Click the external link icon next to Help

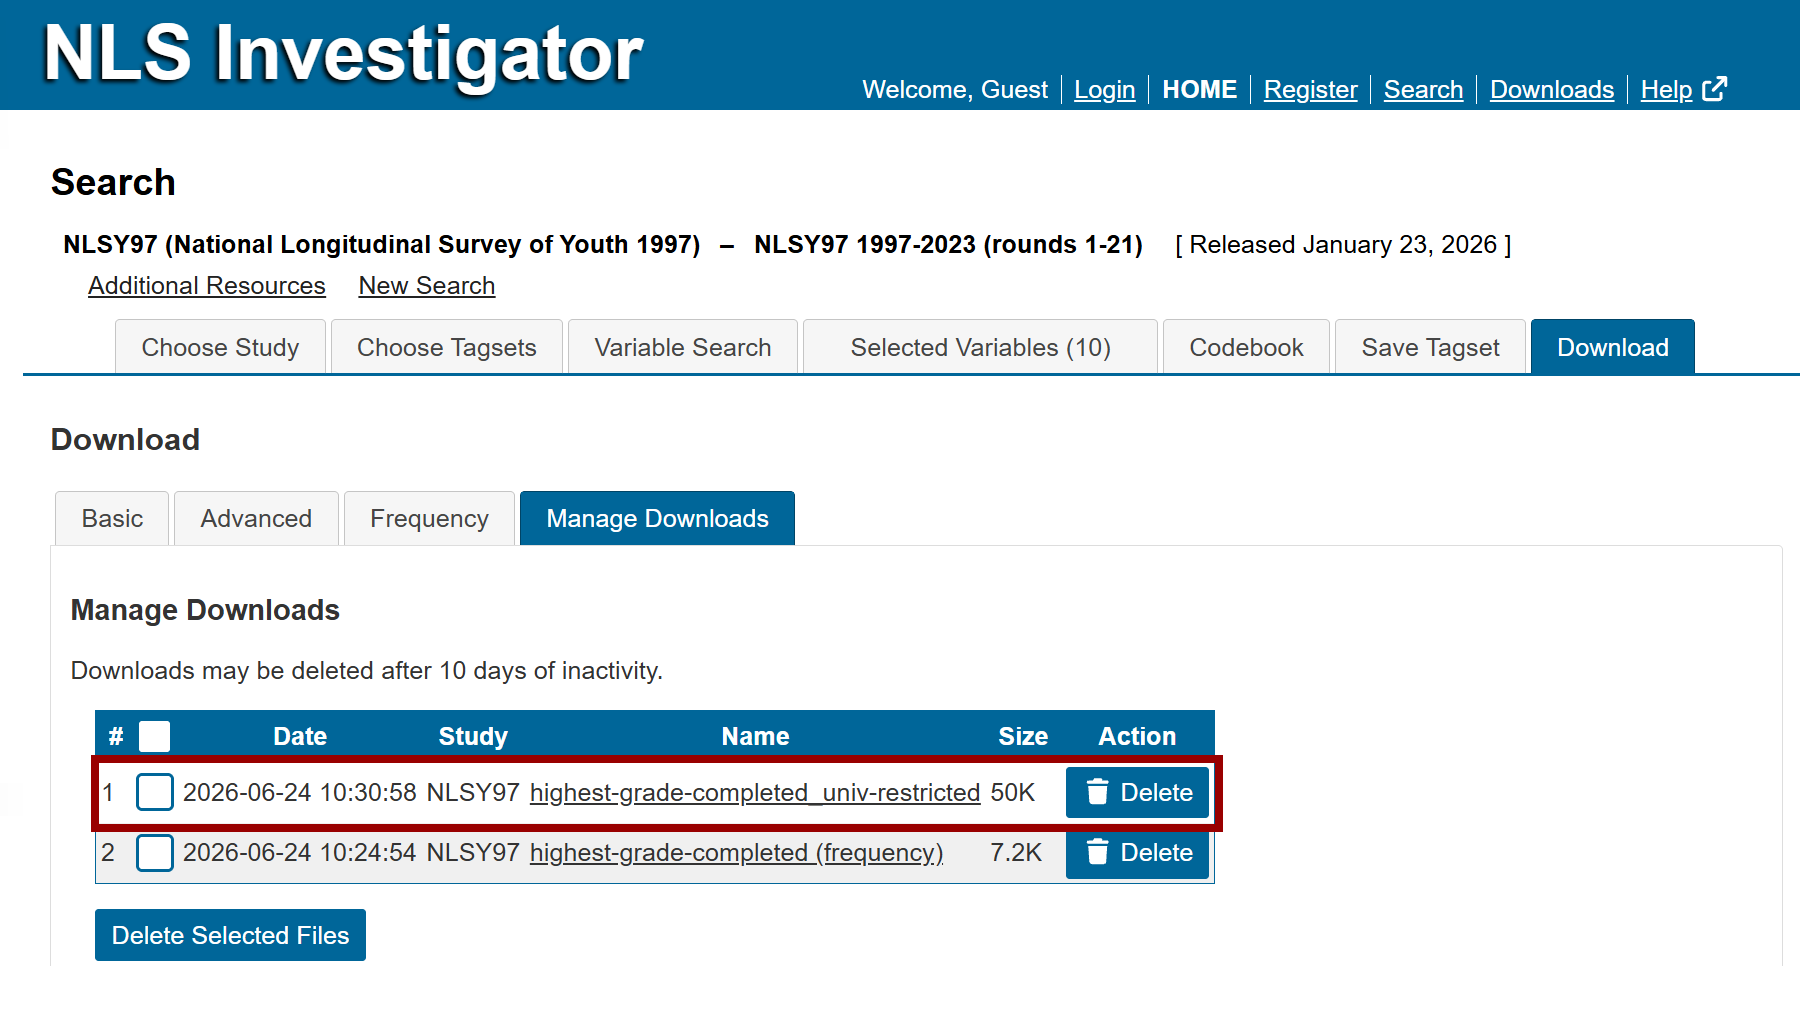[x=1714, y=89]
